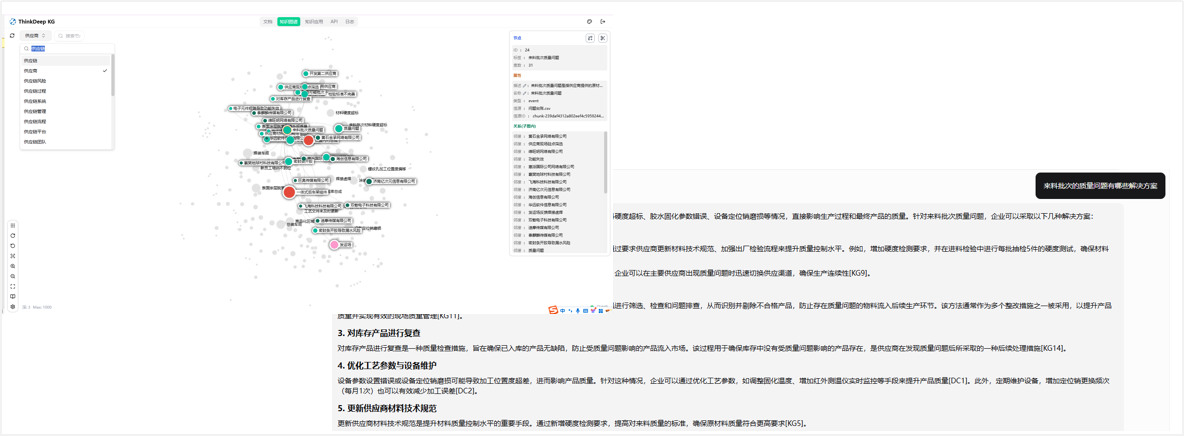Close the node properties panel
This screenshot has height=436, width=1184.
pos(602,38)
